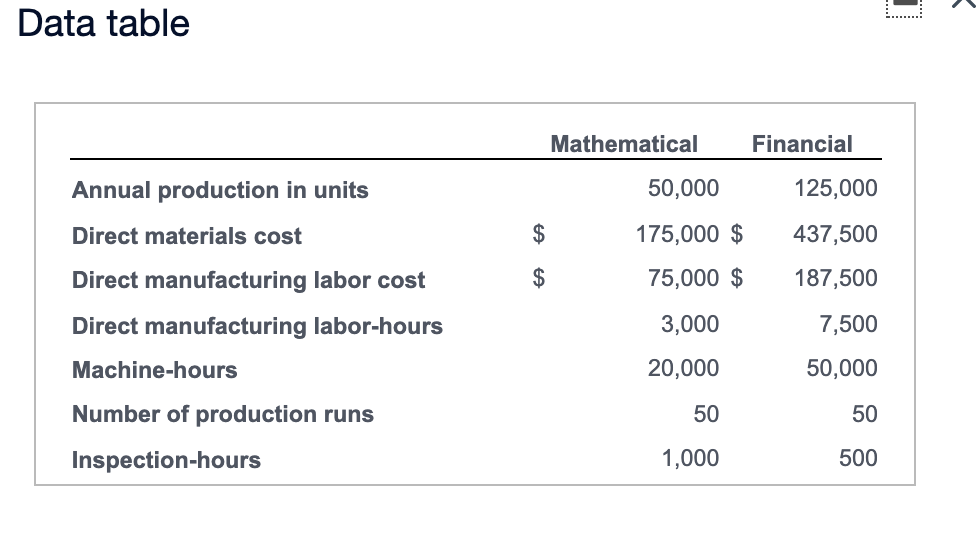Image resolution: width=978 pixels, height=552 pixels.
Task: Select the Financial column header
Action: 802,144
